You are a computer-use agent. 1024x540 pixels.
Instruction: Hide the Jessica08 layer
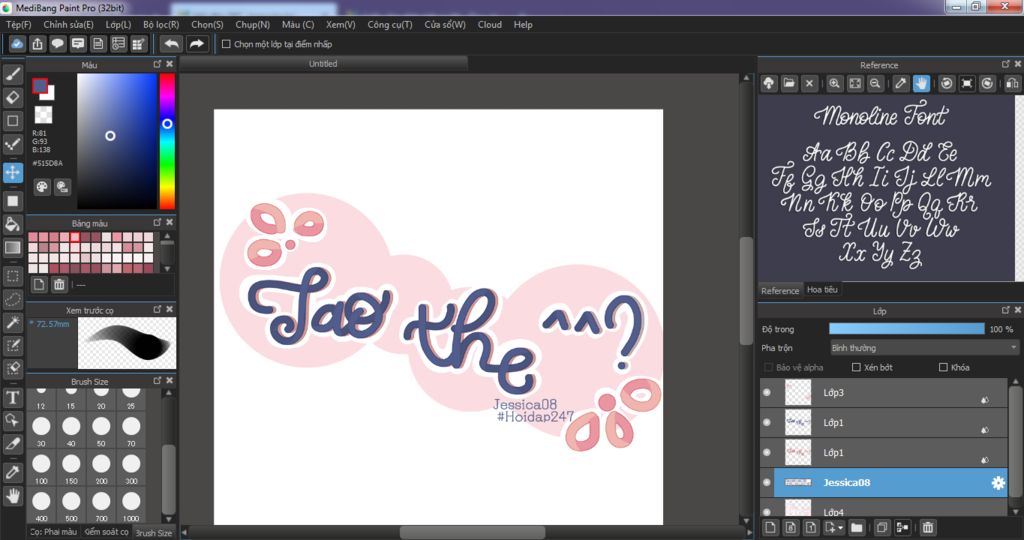[767, 483]
